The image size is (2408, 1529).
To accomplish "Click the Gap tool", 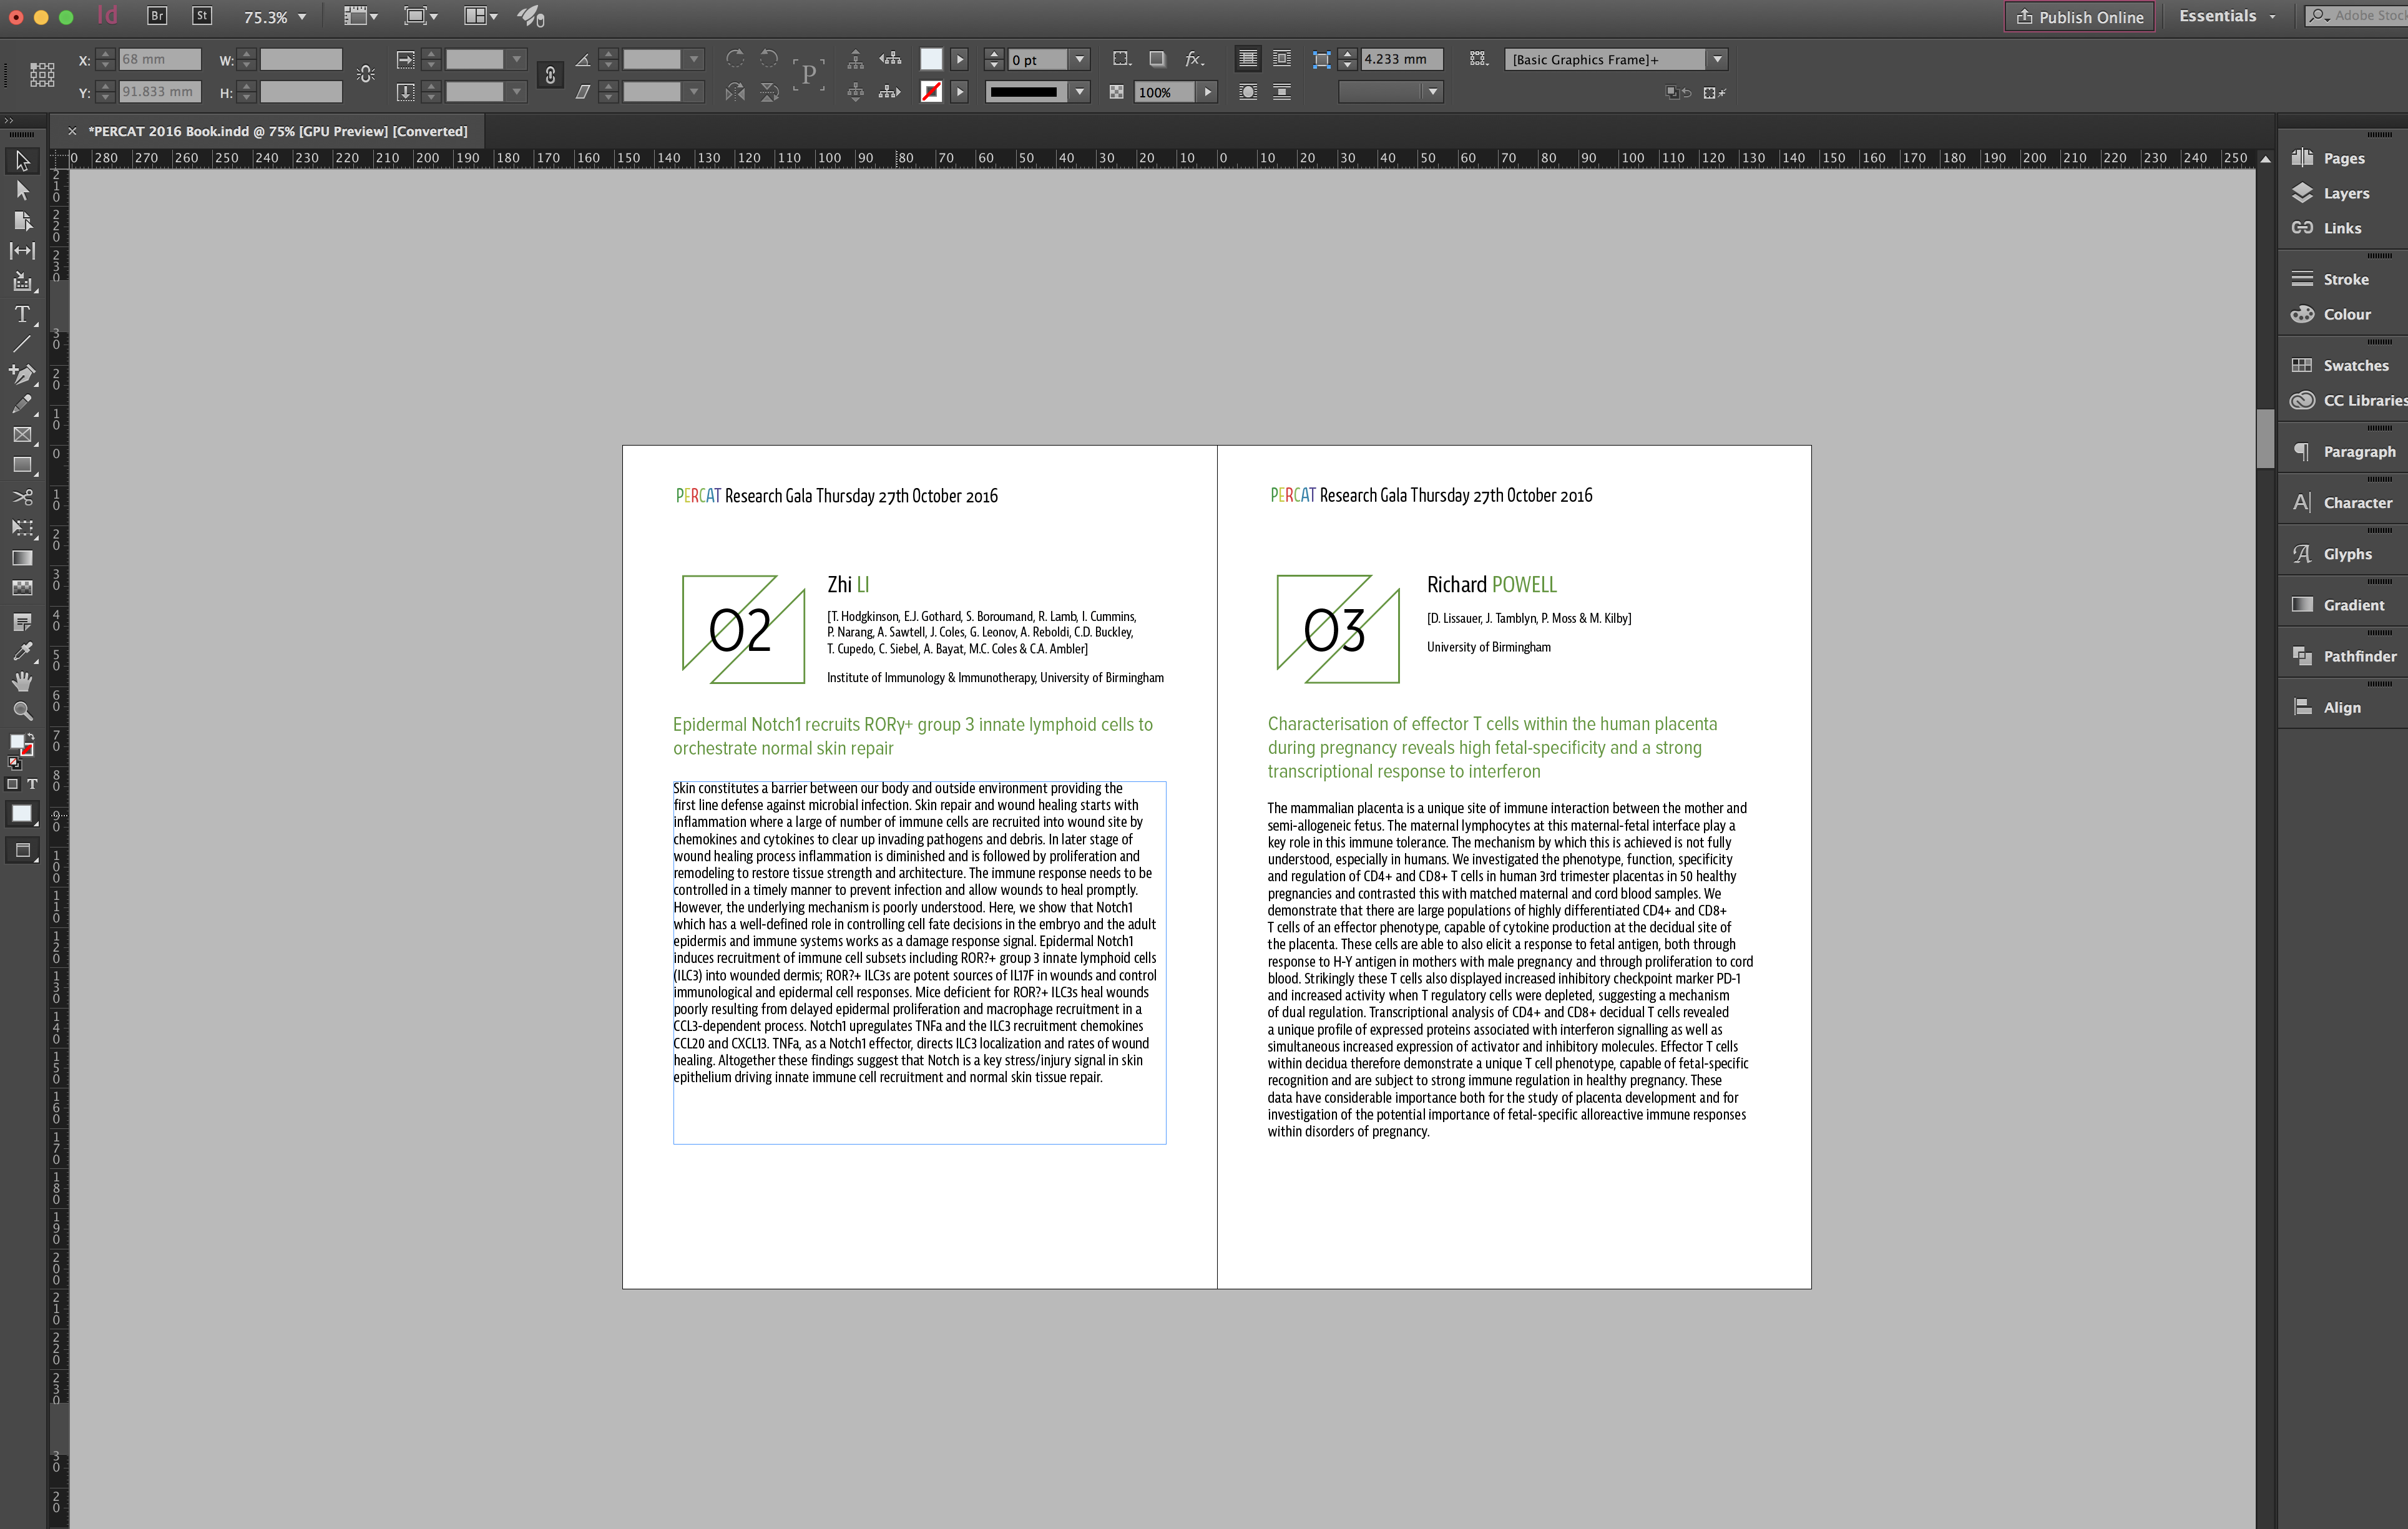I will [x=22, y=251].
